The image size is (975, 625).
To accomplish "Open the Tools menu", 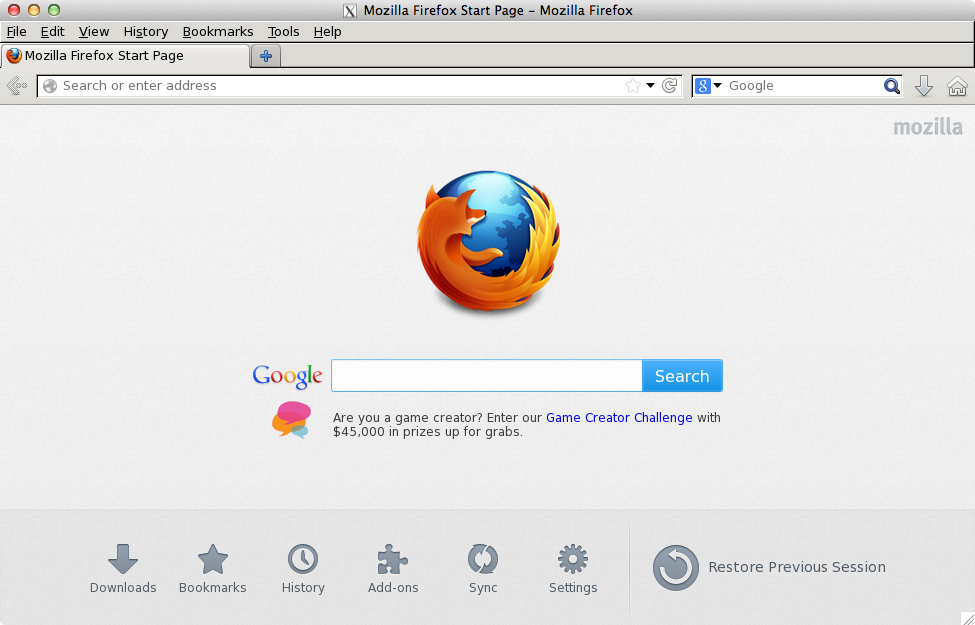I will pyautogui.click(x=284, y=32).
